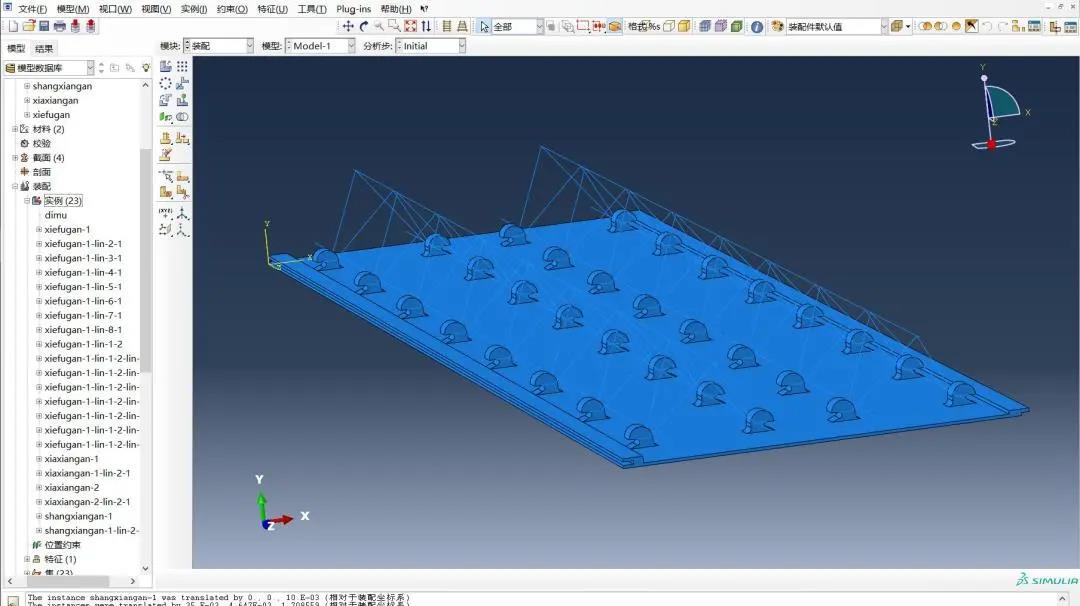
Task: Click the Pan View tool icon
Action: (348, 26)
